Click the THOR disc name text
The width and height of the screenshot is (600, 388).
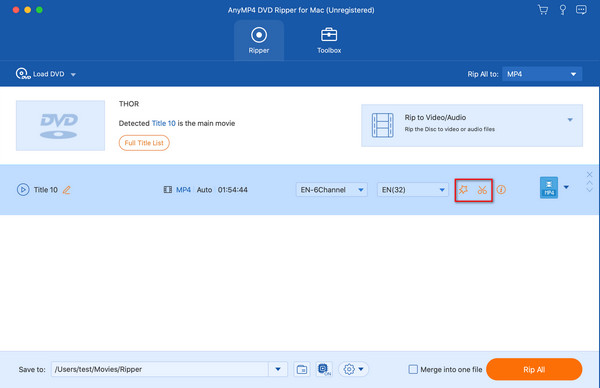(x=129, y=104)
